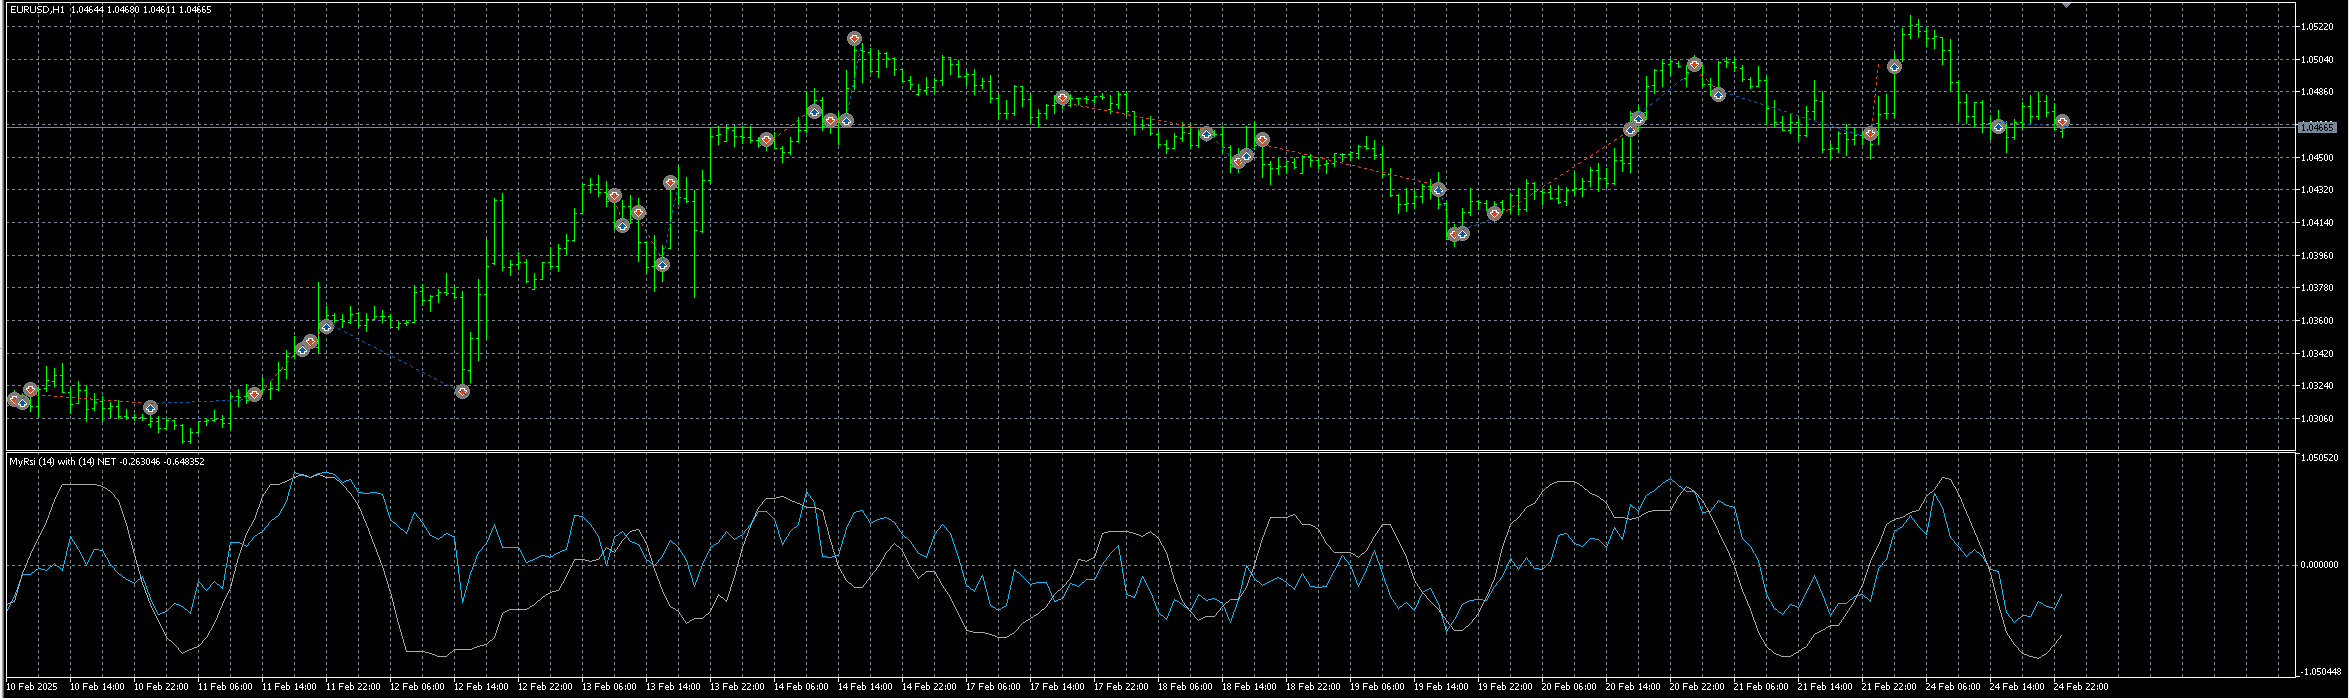Click the 12 Feb 14:00 time label
2349x698 pixels.
pos(481,687)
